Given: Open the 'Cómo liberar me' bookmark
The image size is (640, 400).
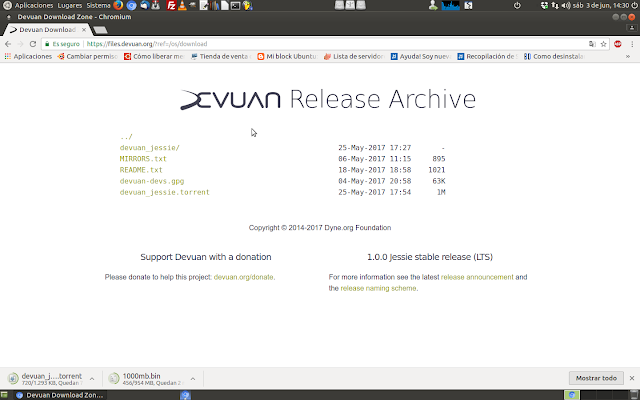Looking at the screenshot, I should [x=154, y=56].
